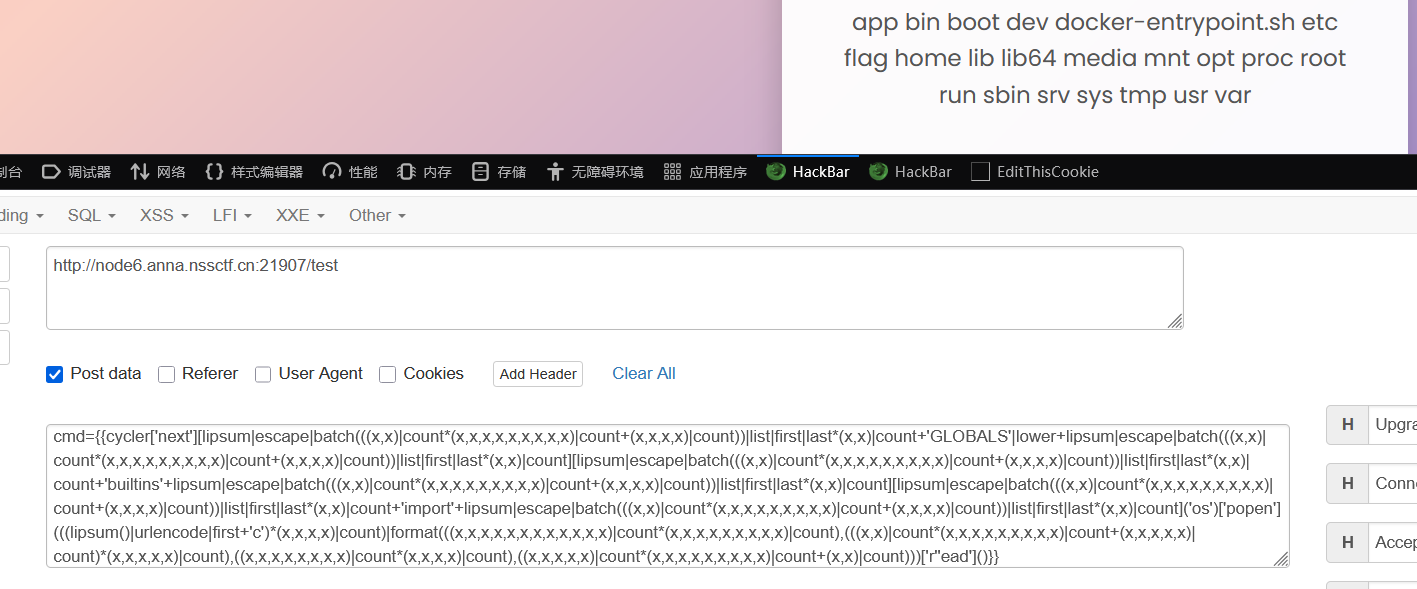Uncheck the Post data checkbox
The height and width of the screenshot is (589, 1417).
click(55, 374)
